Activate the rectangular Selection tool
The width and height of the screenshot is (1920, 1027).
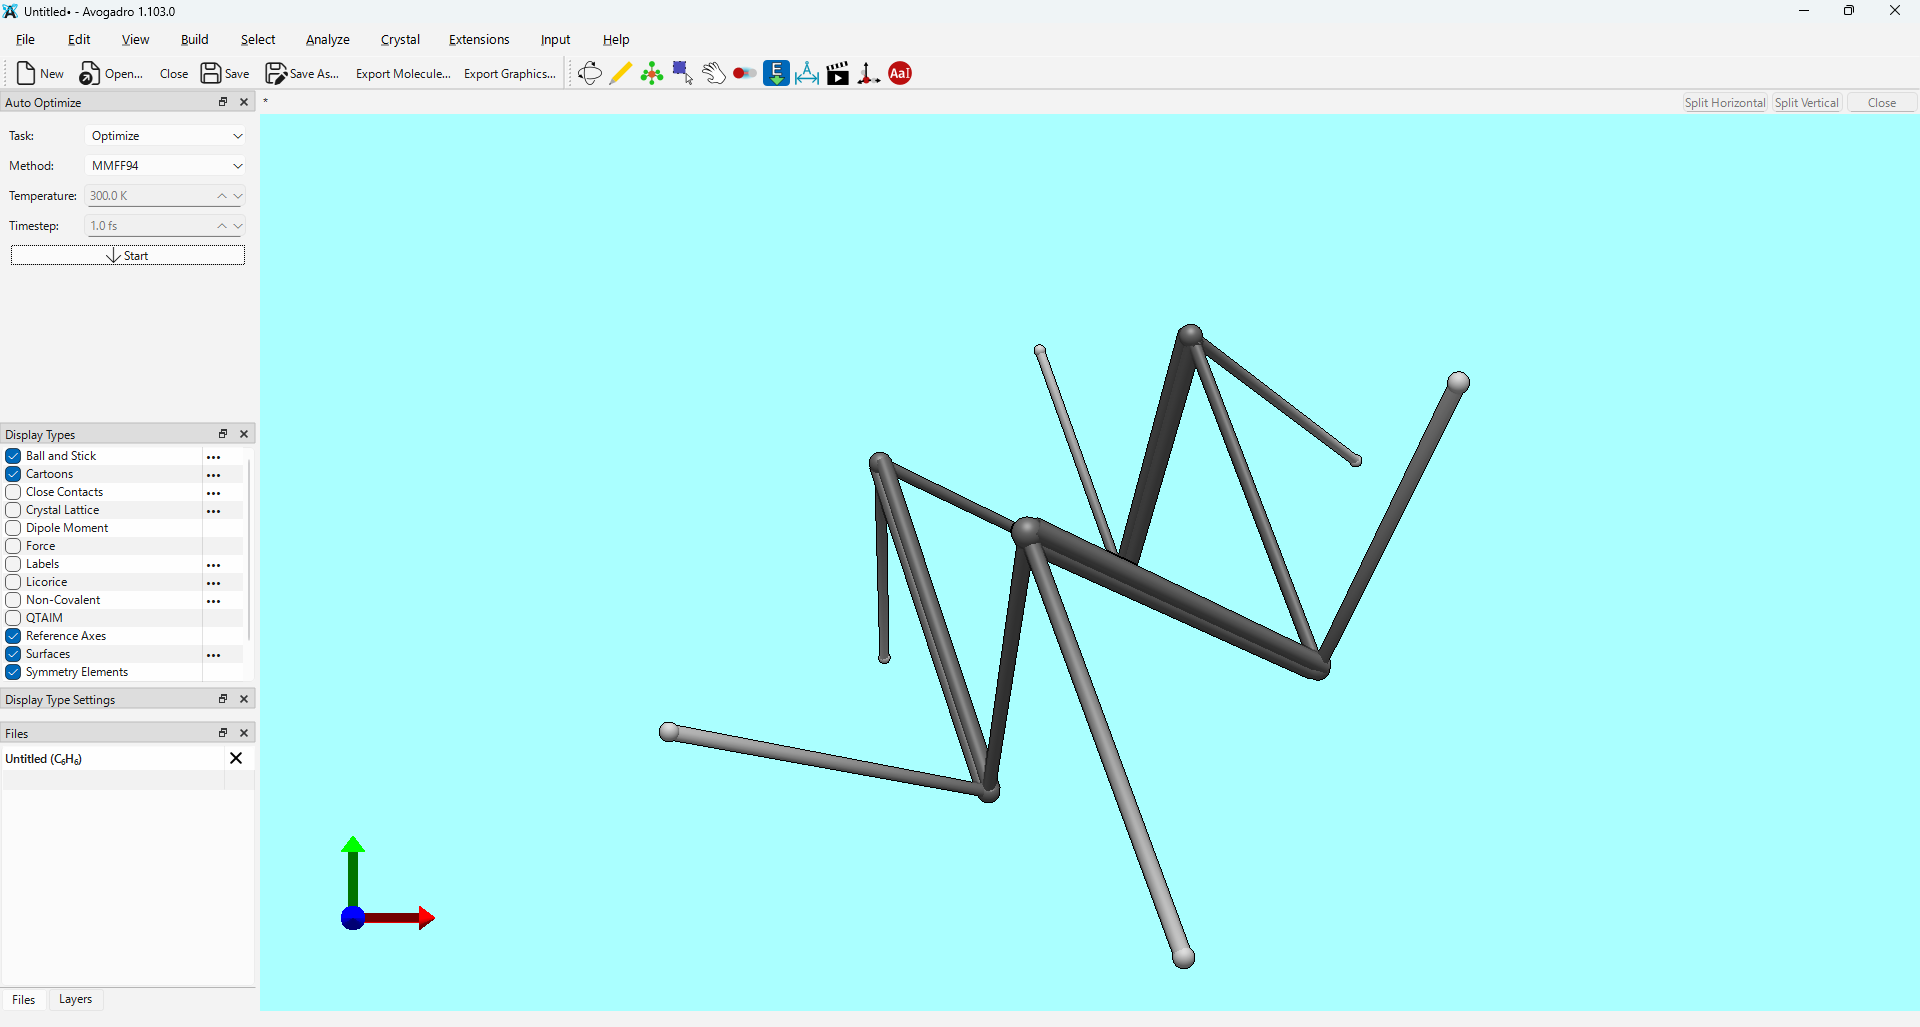pyautogui.click(x=683, y=73)
